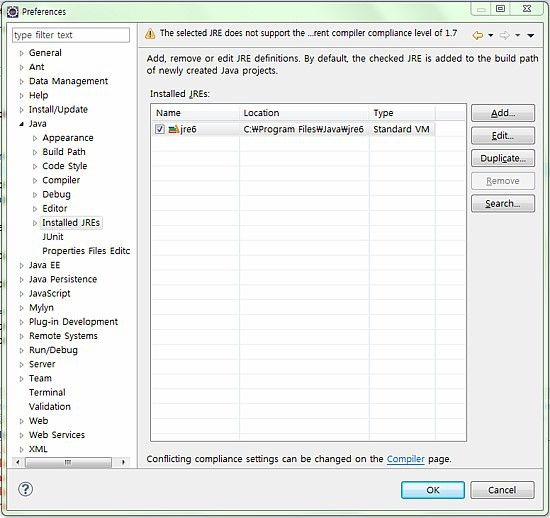Expand the Code Style node
This screenshot has height=518, width=550.
pyautogui.click(x=35, y=166)
